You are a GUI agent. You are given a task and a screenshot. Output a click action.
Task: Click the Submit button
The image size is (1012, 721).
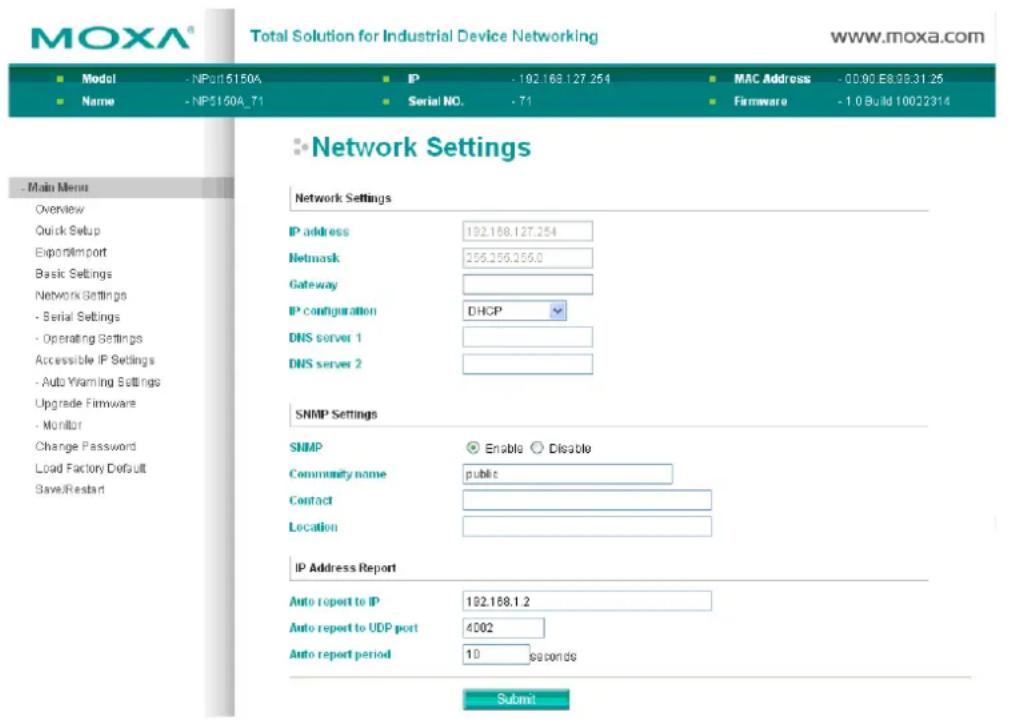[516, 699]
